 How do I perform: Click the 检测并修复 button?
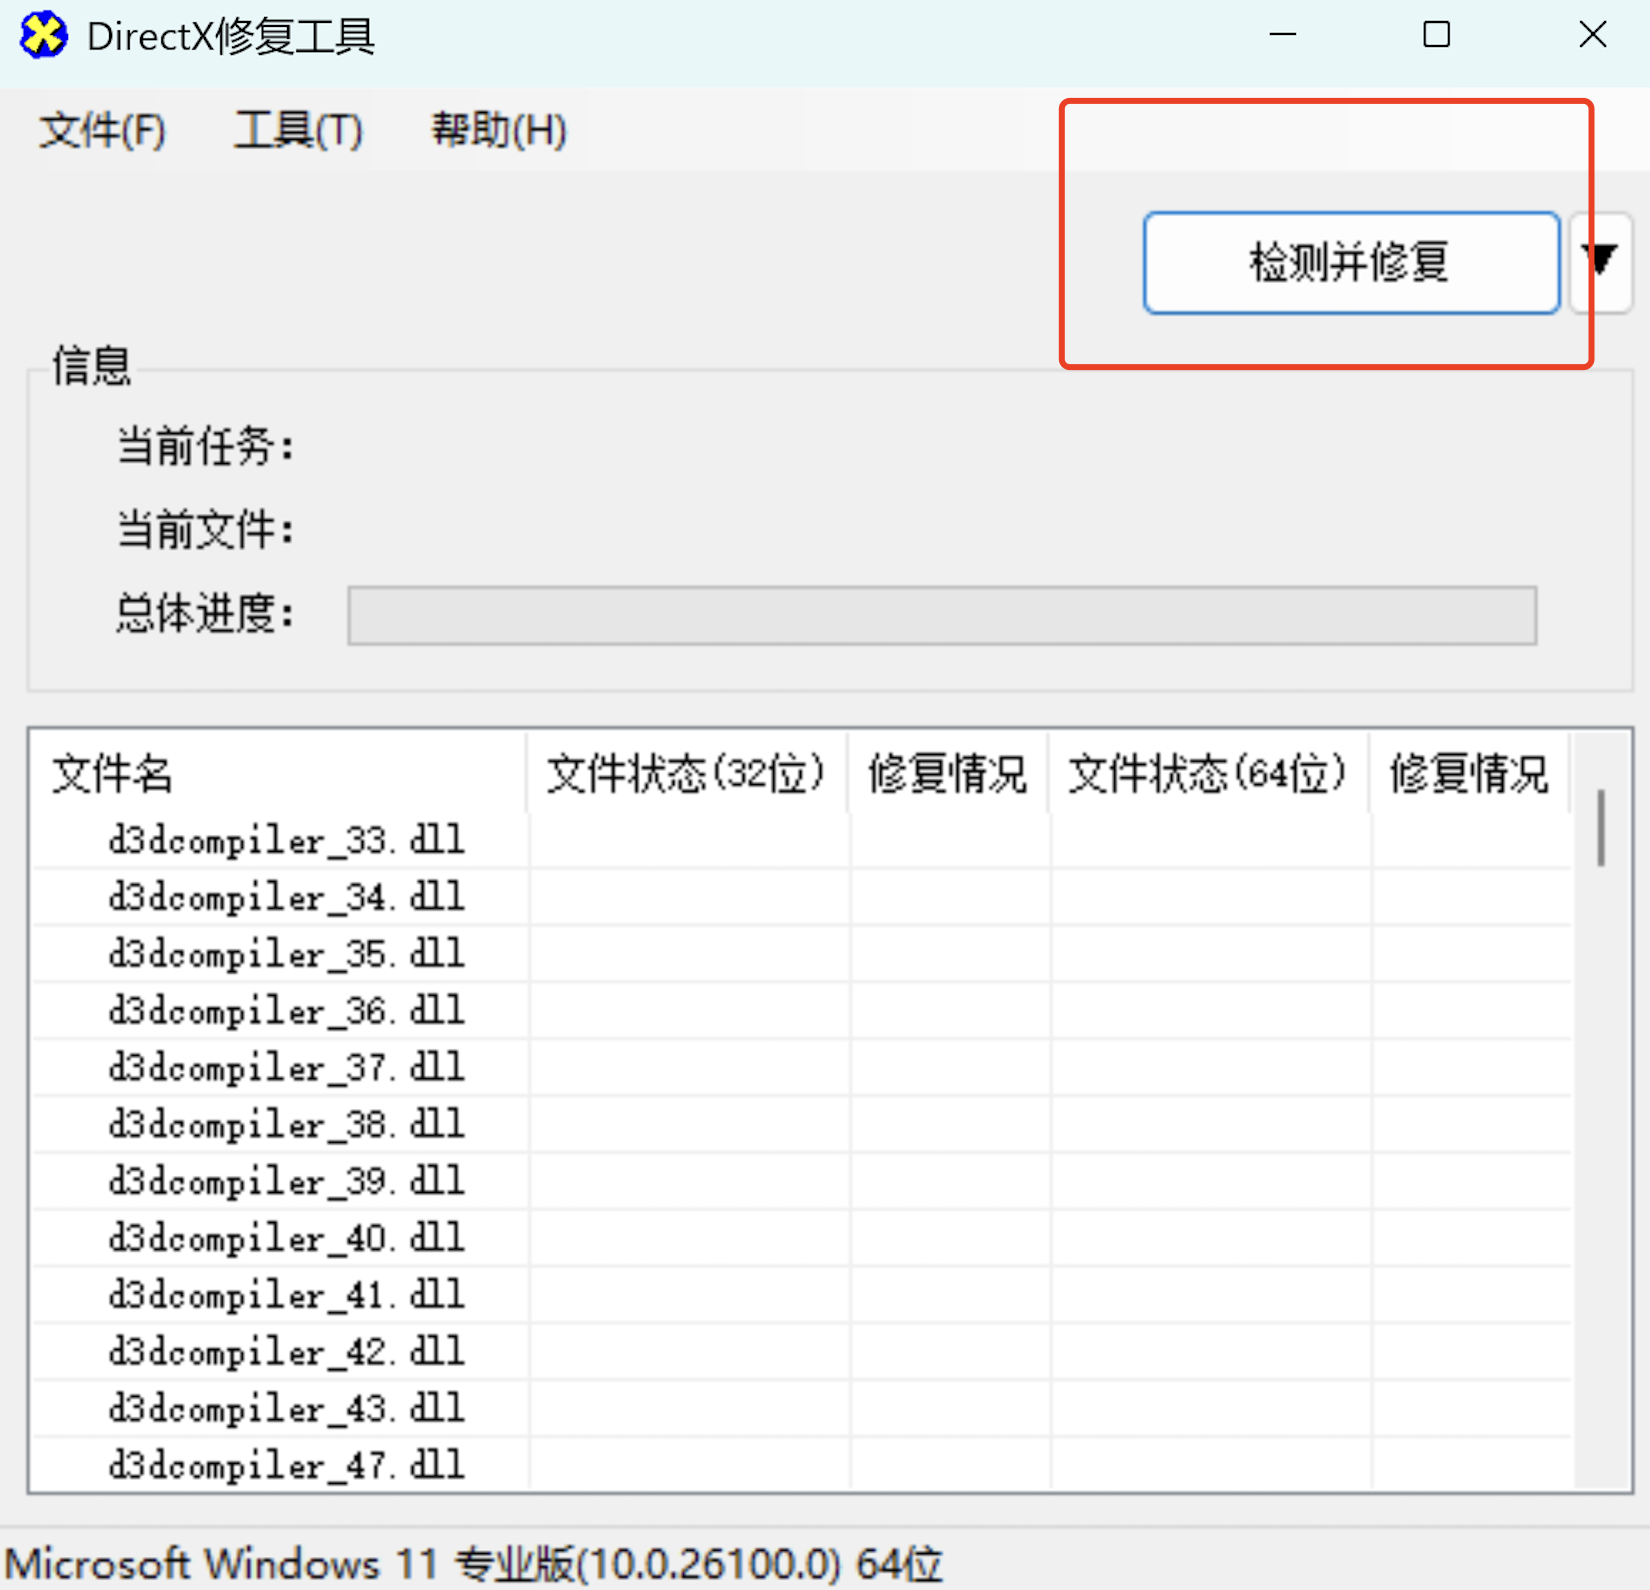[1350, 263]
